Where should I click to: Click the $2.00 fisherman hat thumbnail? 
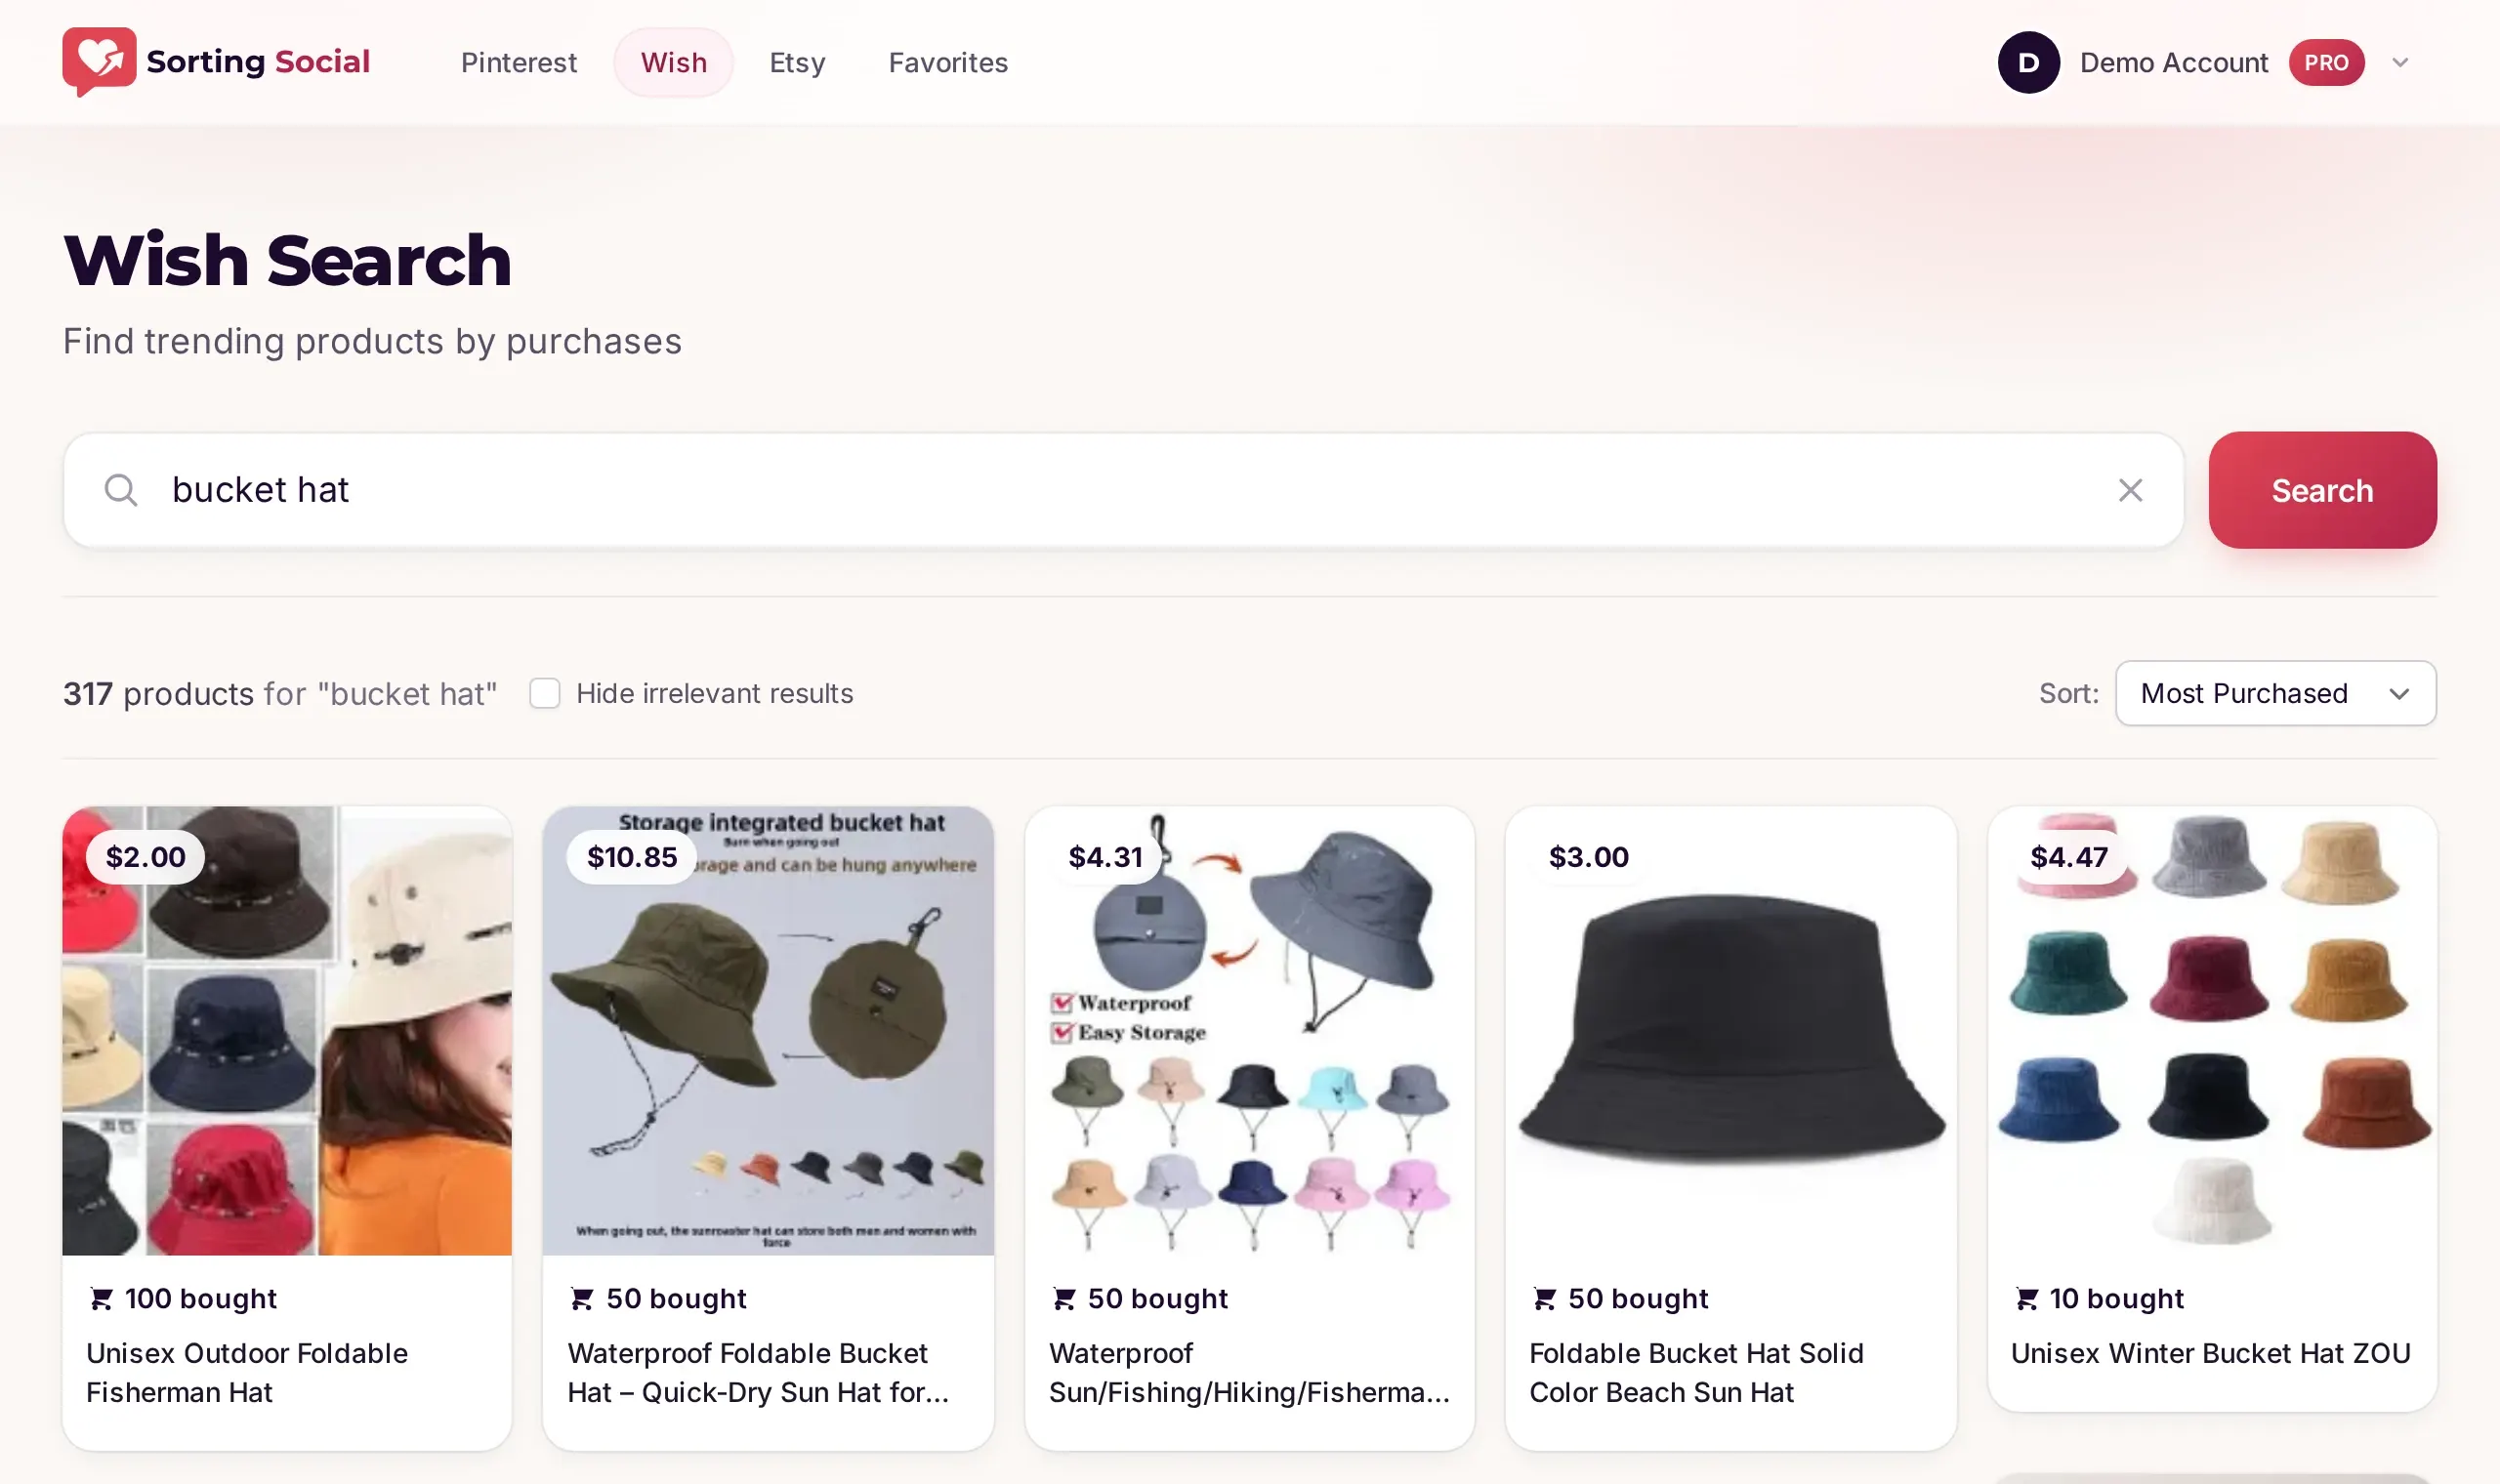287,1031
